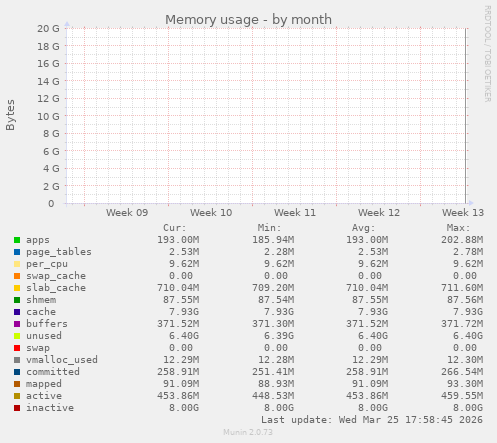The image size is (497, 443).
Task: Select the 'unused' legend label
Action: (44, 336)
